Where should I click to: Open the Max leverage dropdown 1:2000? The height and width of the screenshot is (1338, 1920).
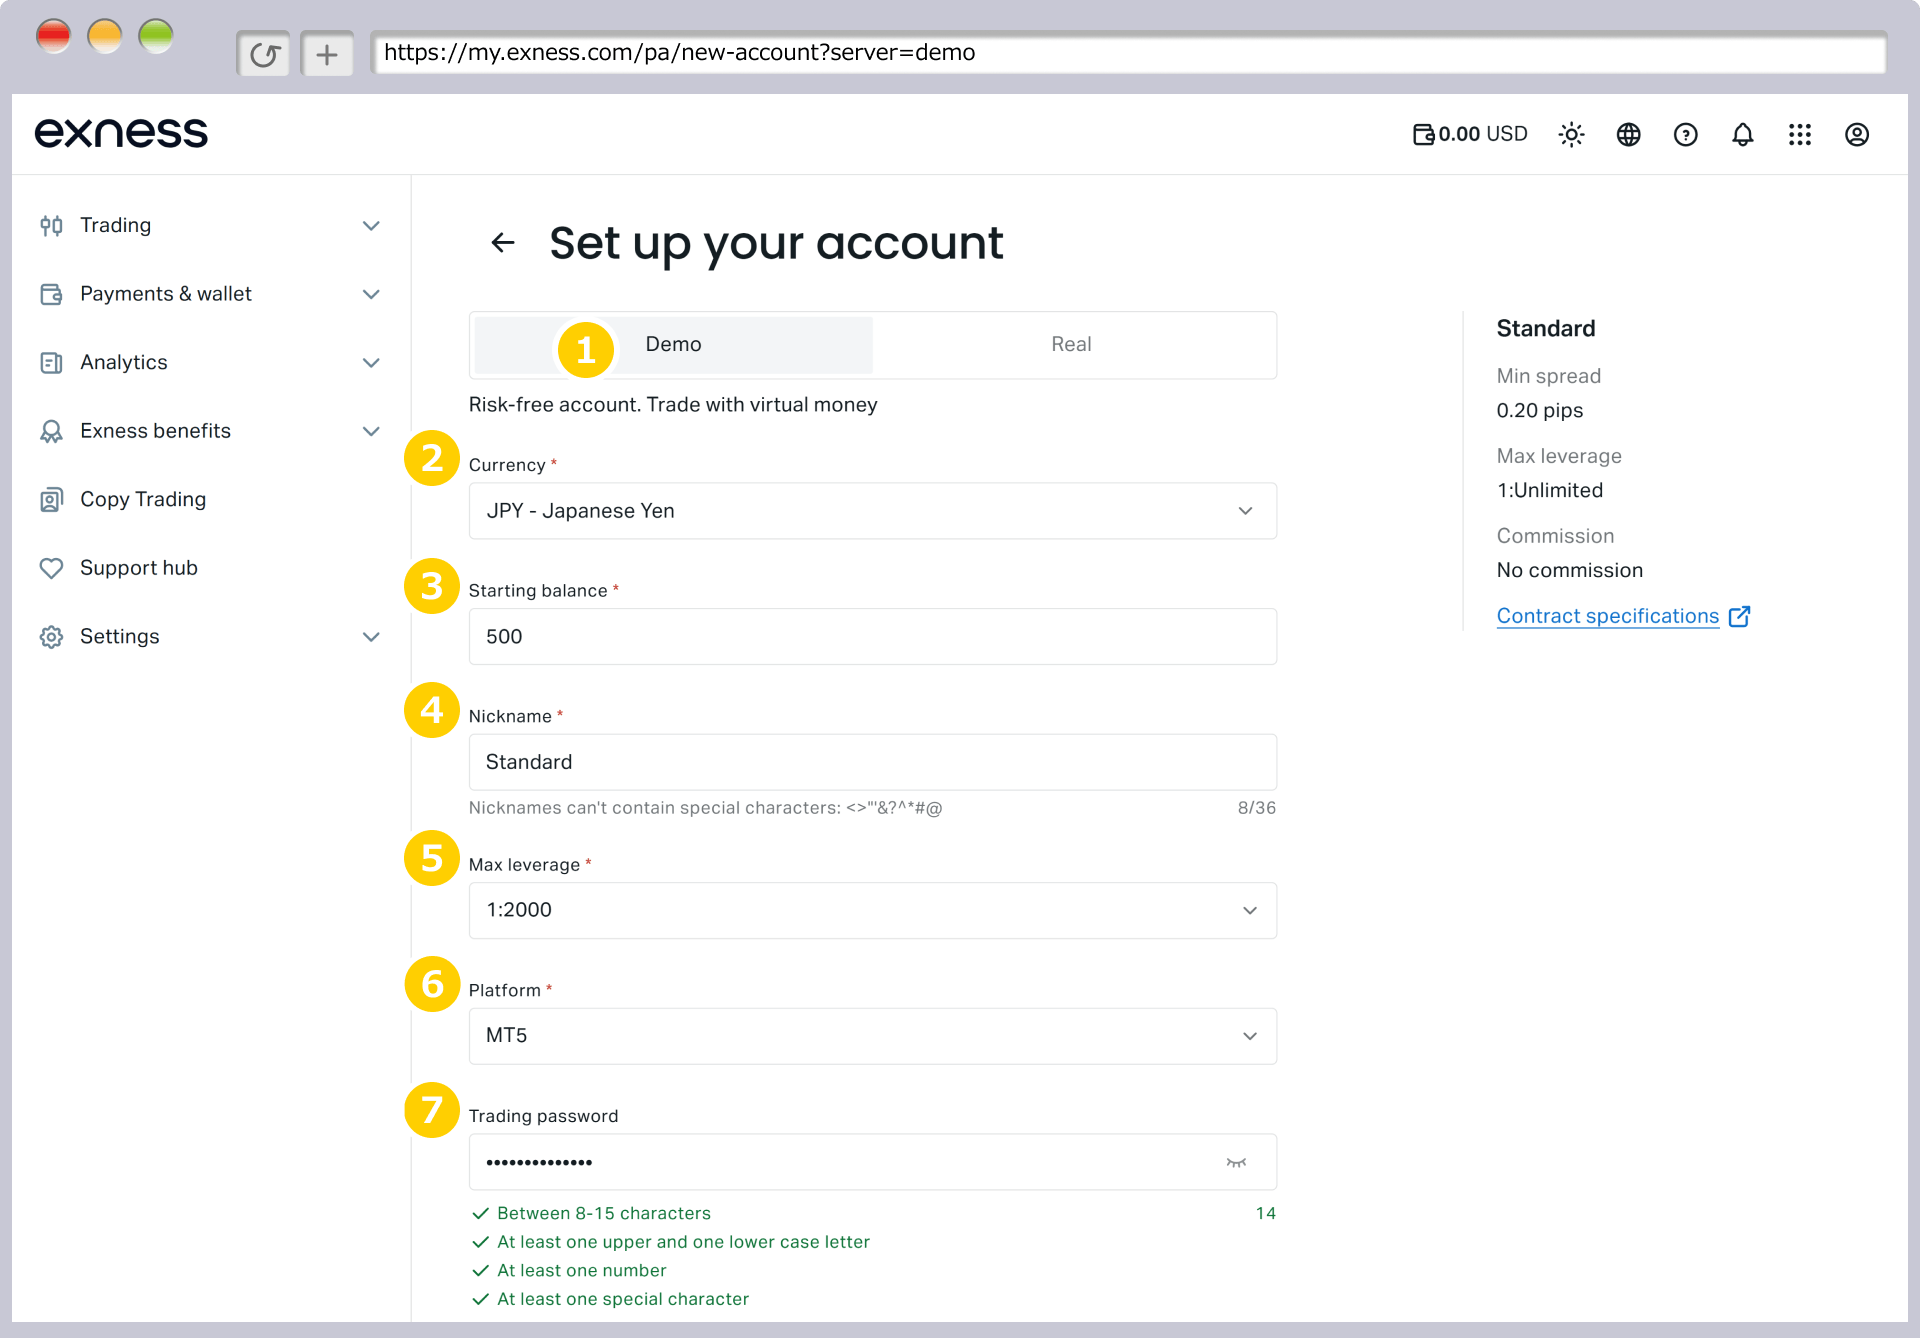point(872,910)
